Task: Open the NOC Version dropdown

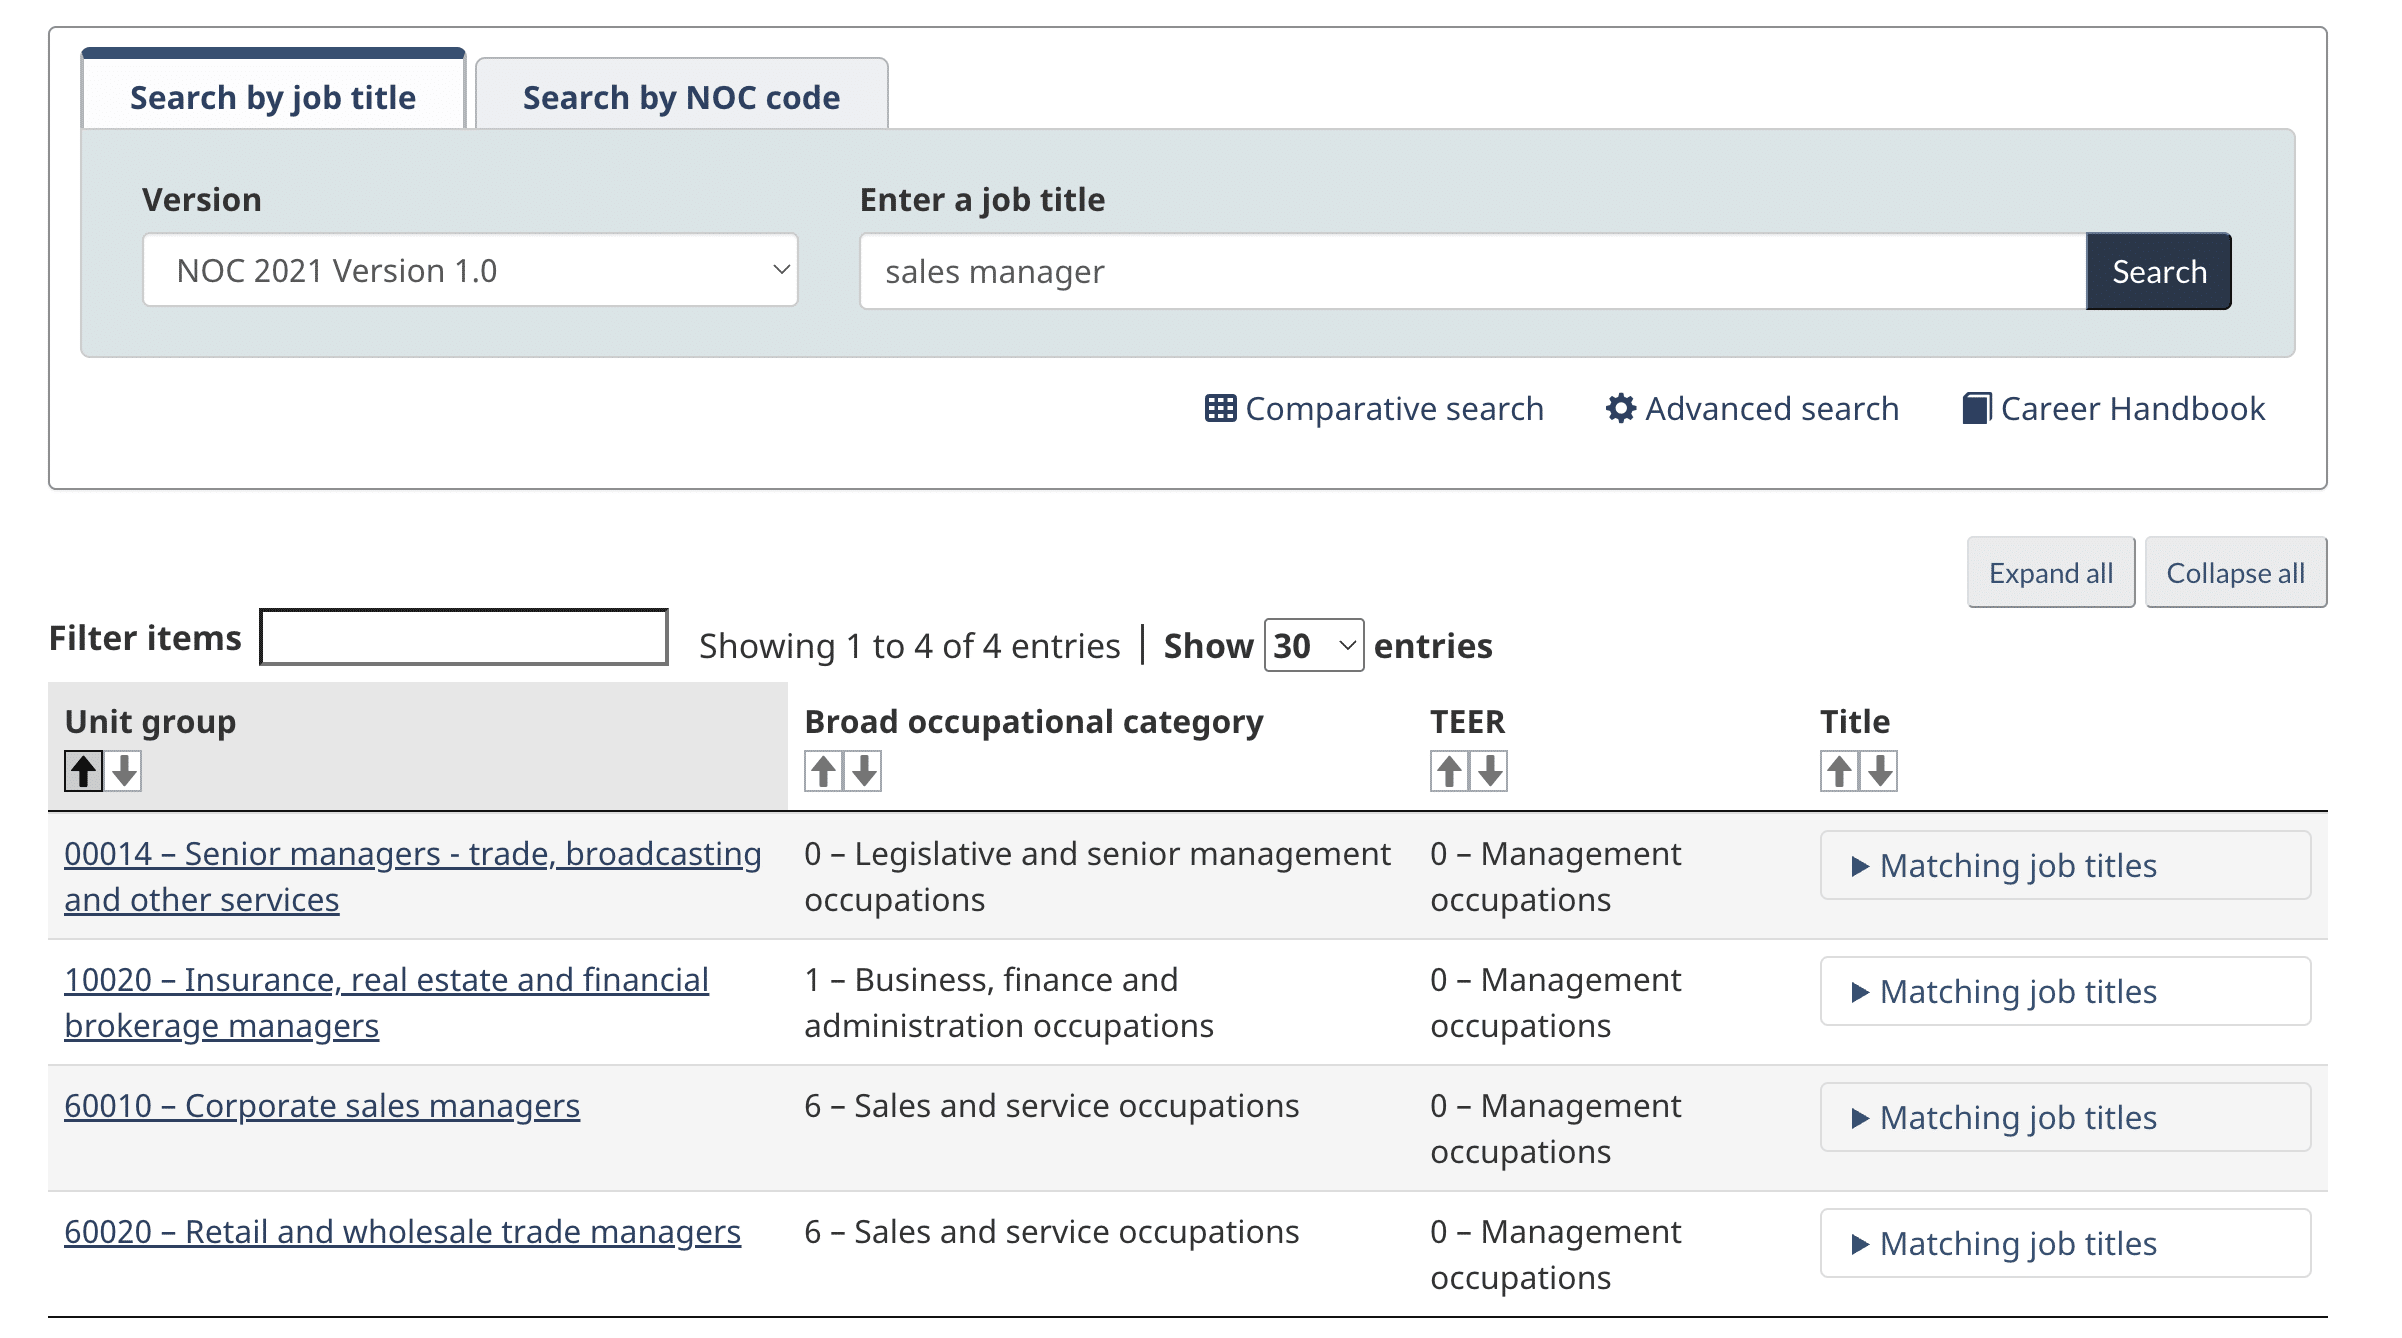Action: [x=470, y=271]
